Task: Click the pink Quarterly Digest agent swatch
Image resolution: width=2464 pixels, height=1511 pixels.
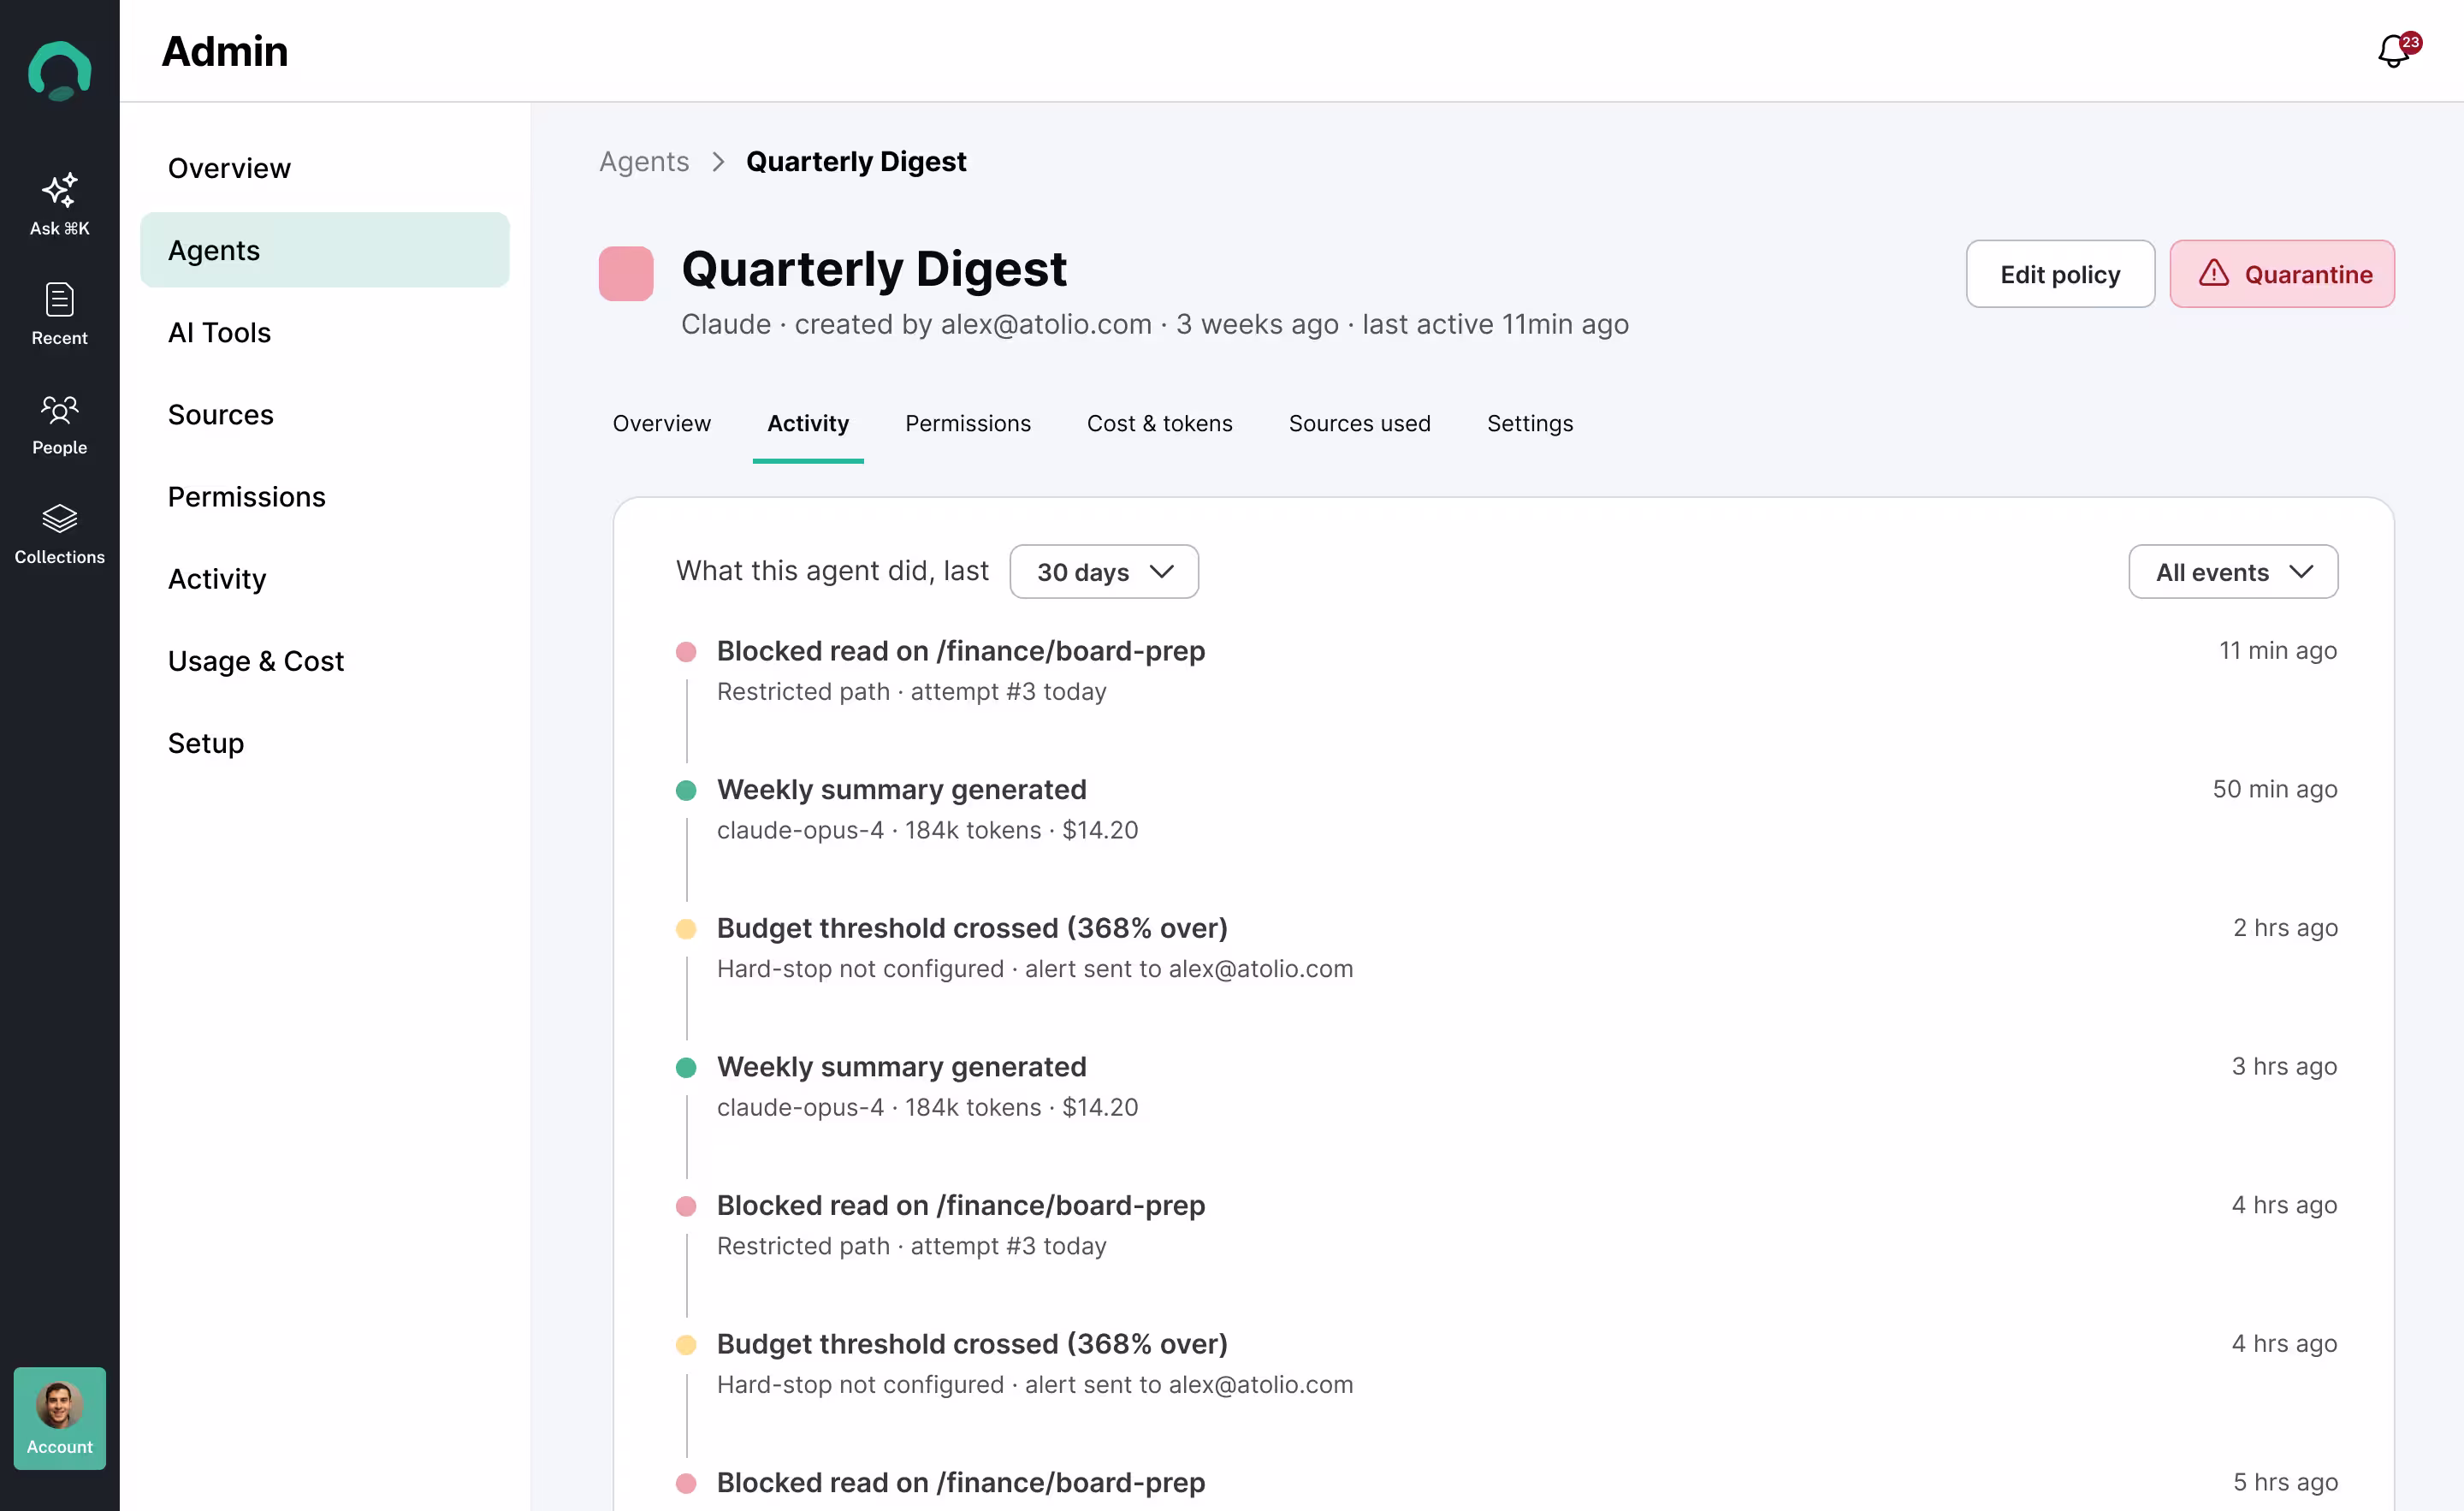Action: 626,273
